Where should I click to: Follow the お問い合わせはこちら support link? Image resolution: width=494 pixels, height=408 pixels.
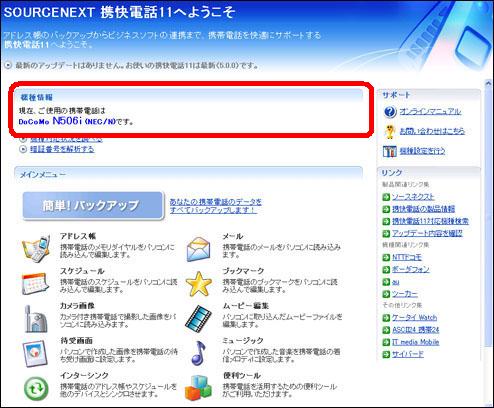tap(432, 131)
